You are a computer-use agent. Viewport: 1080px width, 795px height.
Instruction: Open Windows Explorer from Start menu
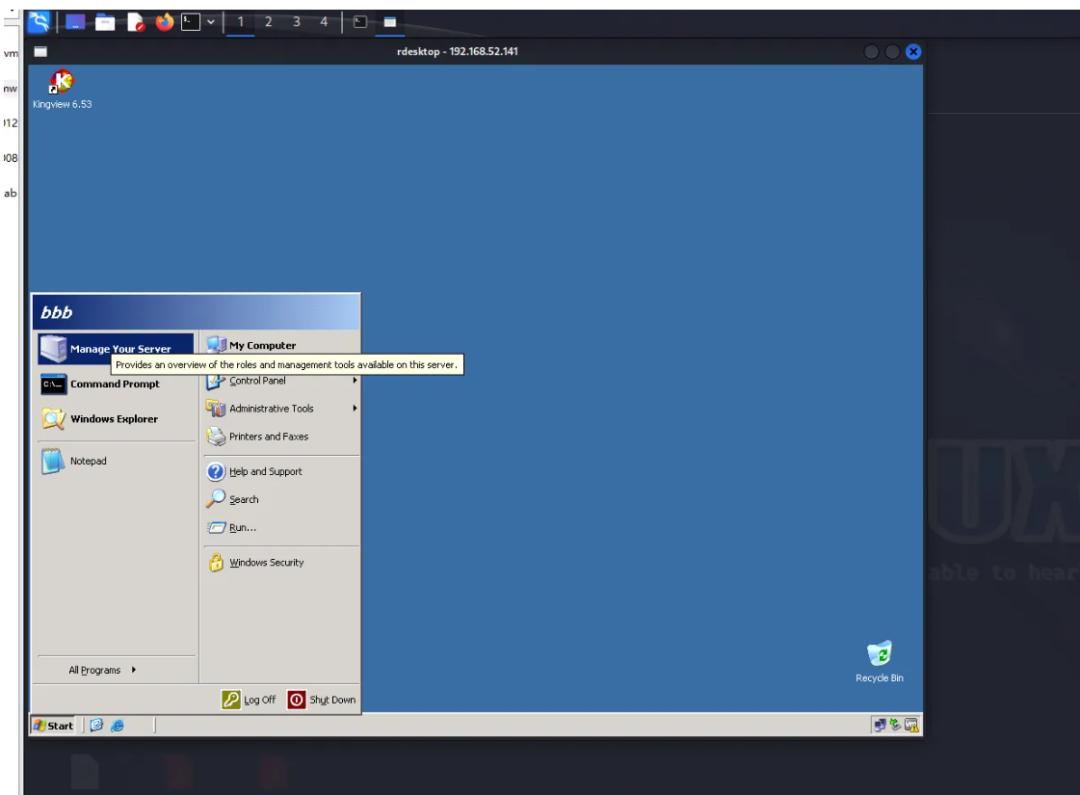coord(116,419)
